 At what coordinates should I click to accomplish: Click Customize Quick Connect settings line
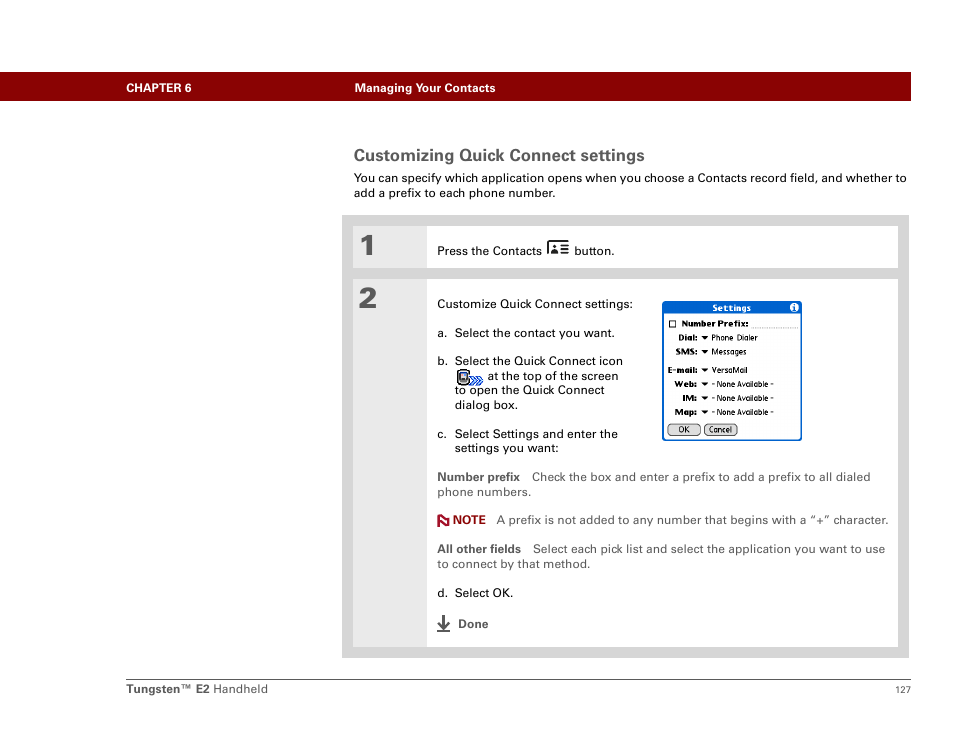point(535,304)
